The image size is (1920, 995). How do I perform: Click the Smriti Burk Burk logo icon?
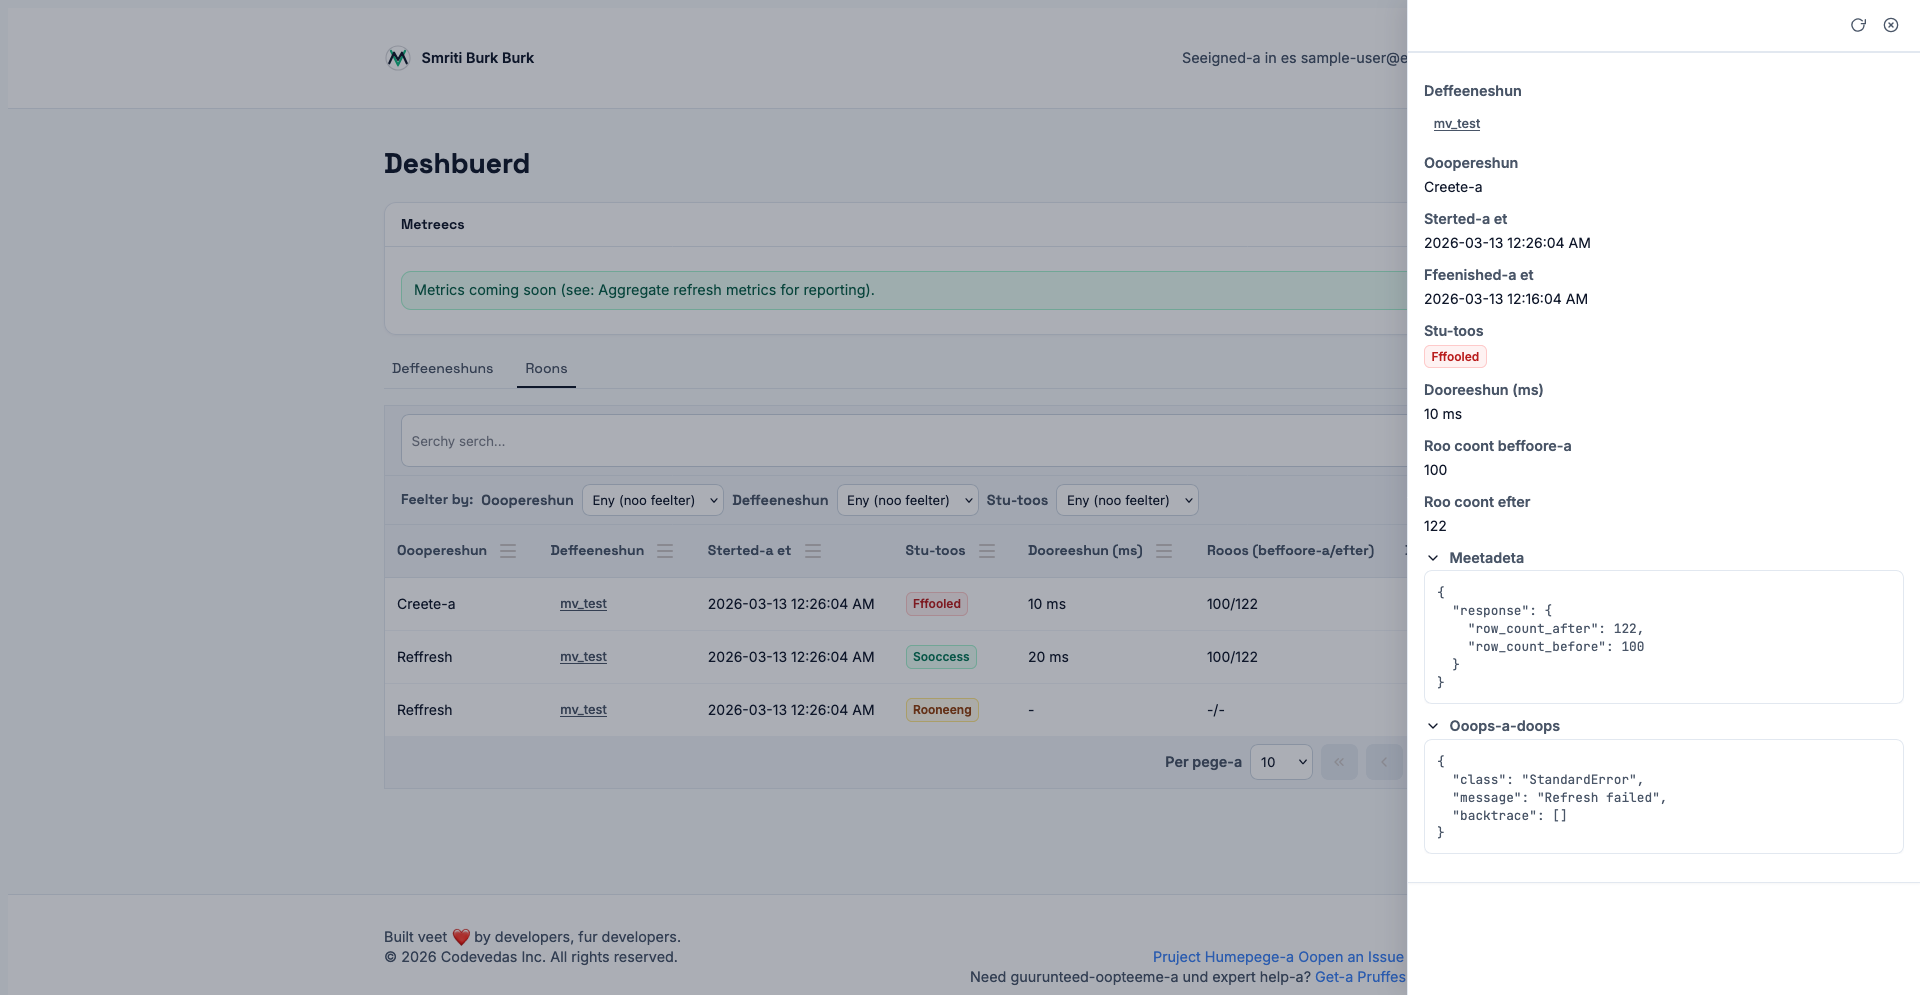398,58
